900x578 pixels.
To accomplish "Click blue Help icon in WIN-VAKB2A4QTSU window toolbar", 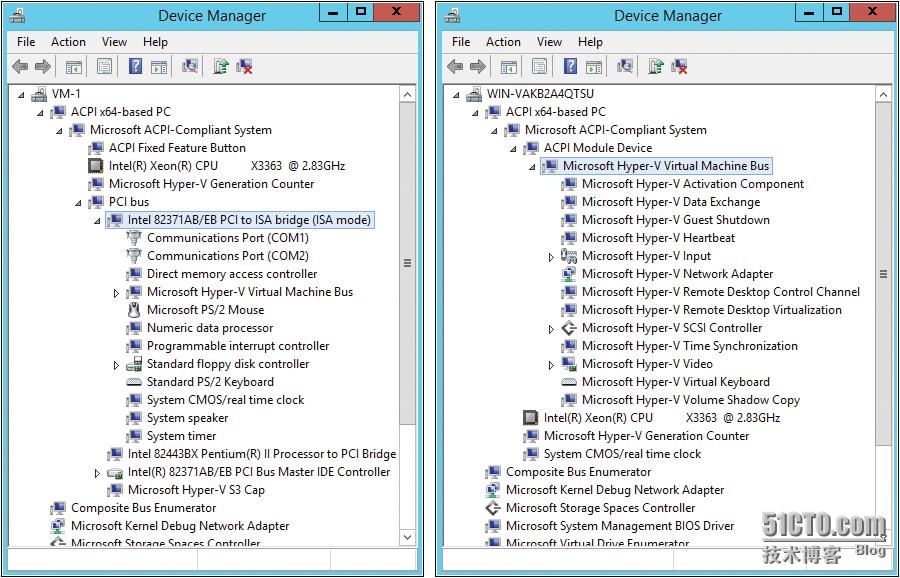I will tap(570, 67).
